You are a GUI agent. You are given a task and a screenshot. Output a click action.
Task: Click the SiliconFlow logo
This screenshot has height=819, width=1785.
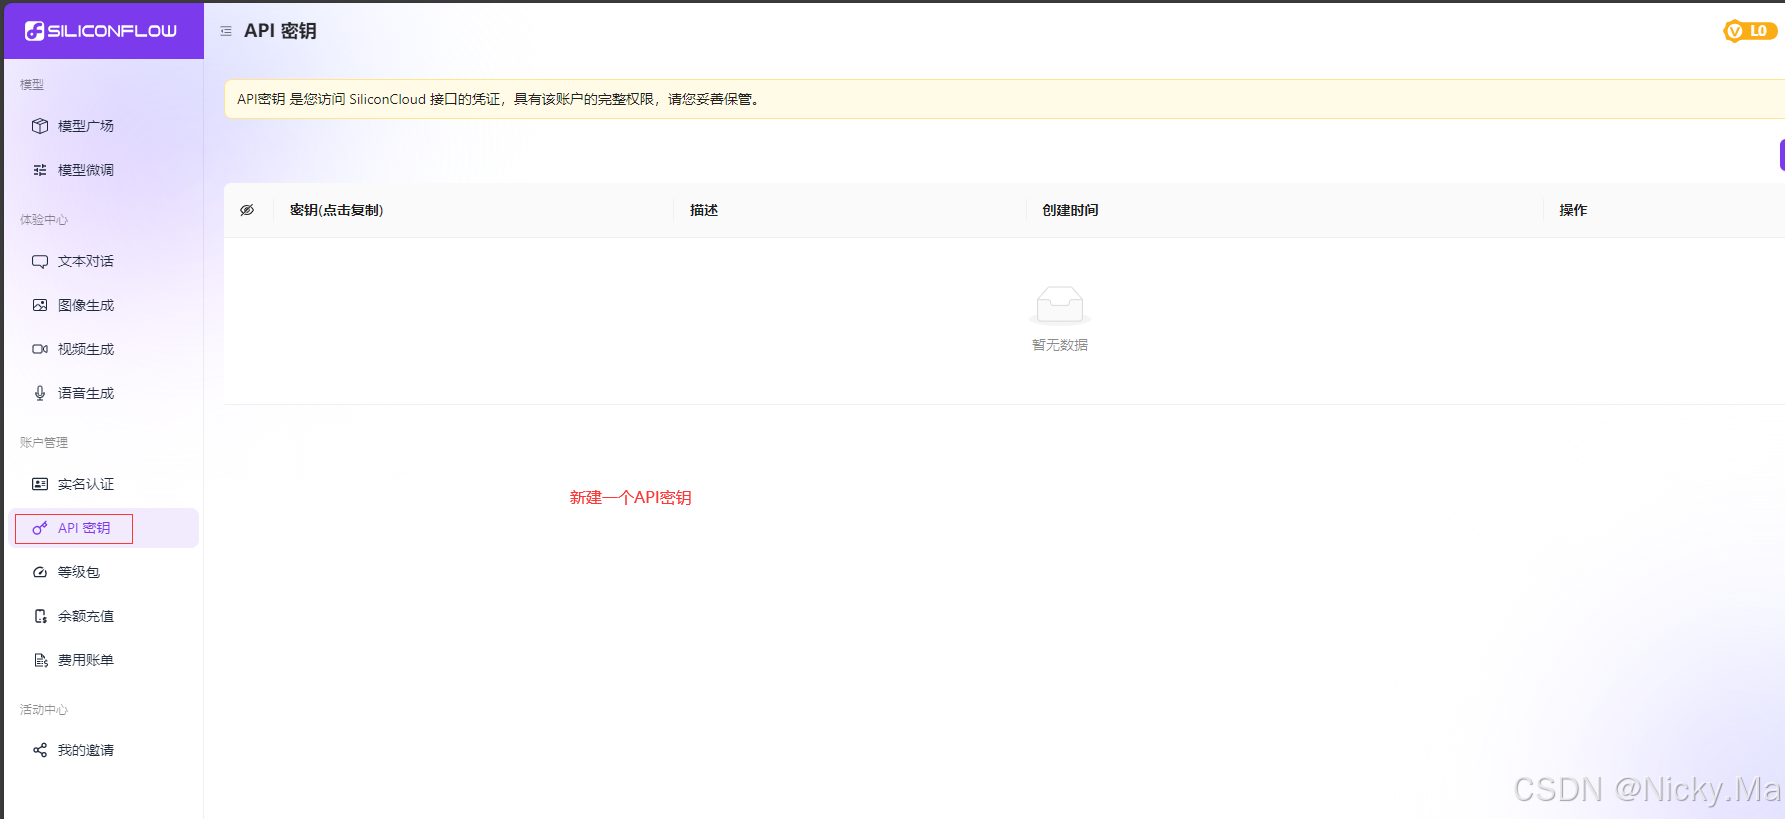pos(101,31)
